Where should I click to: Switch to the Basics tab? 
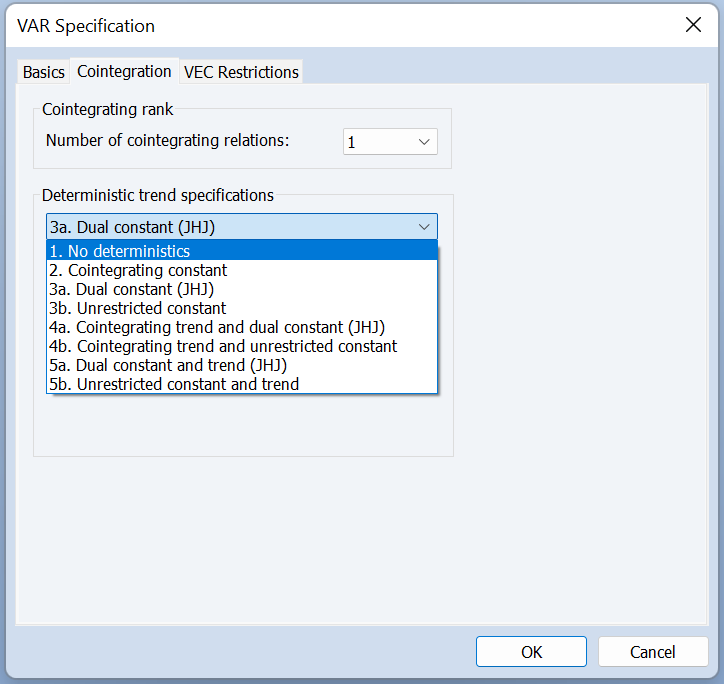tap(44, 72)
